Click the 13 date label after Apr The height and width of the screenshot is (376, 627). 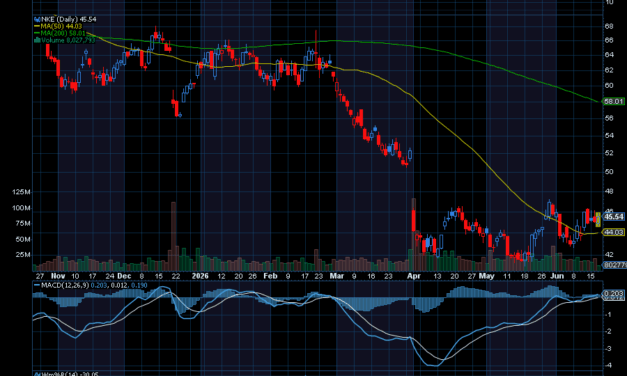coord(437,276)
